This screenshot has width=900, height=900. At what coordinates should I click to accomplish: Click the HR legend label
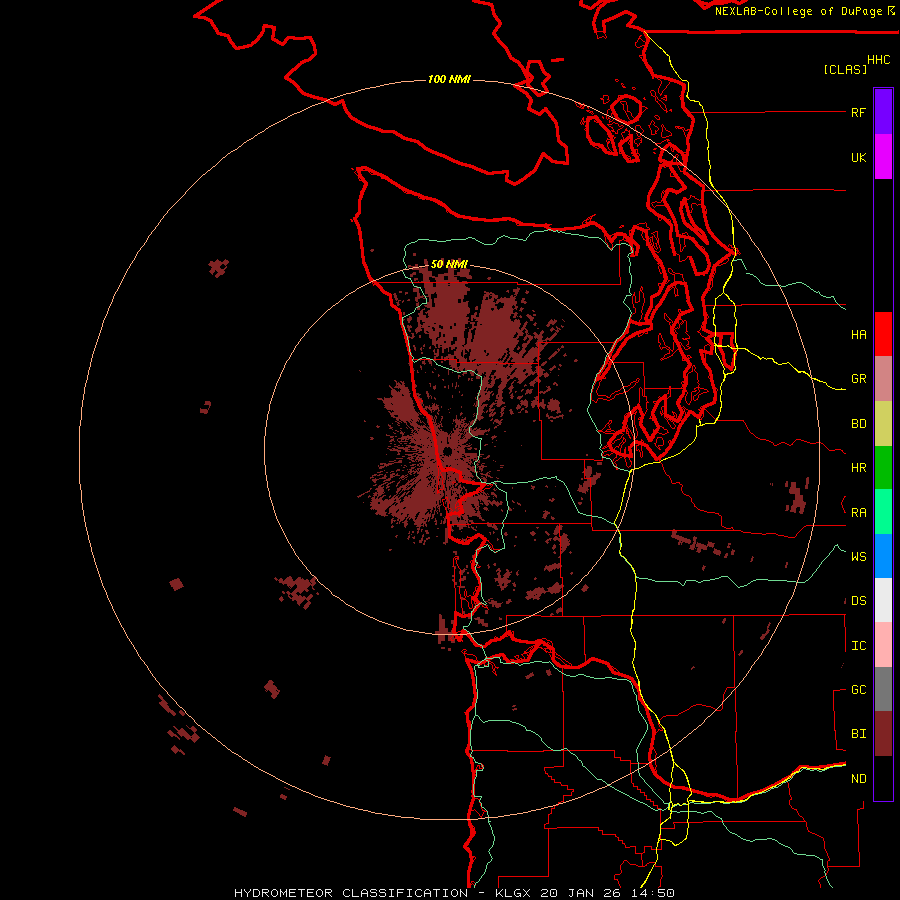click(858, 468)
